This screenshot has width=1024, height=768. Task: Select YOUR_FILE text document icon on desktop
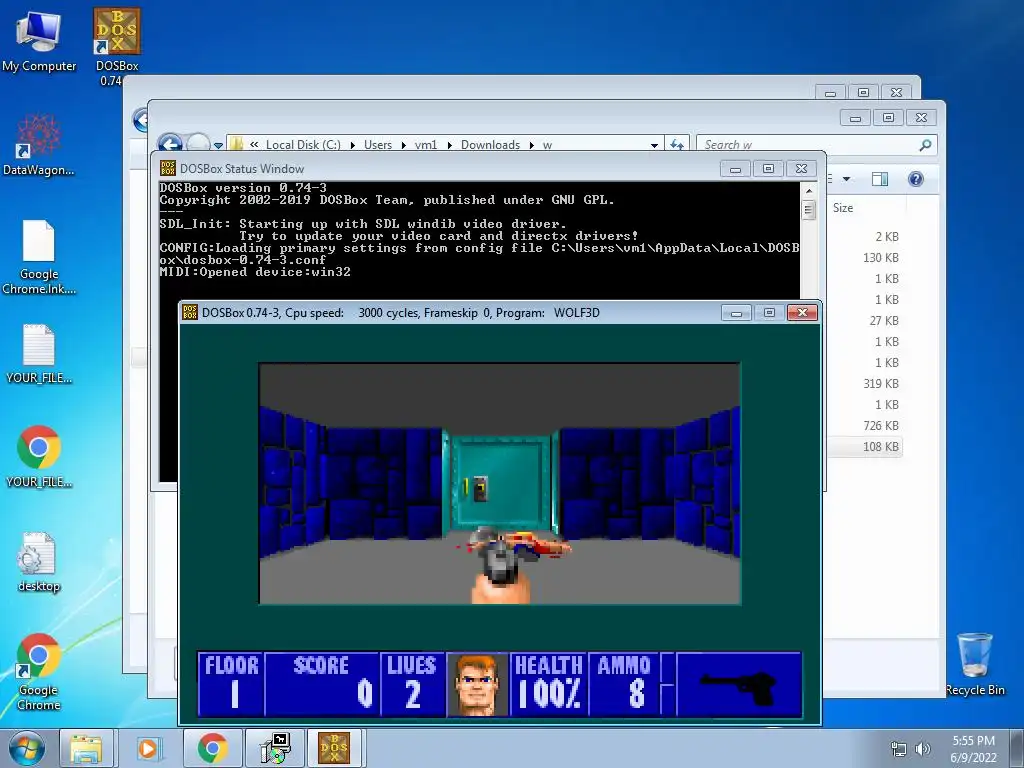39,353
